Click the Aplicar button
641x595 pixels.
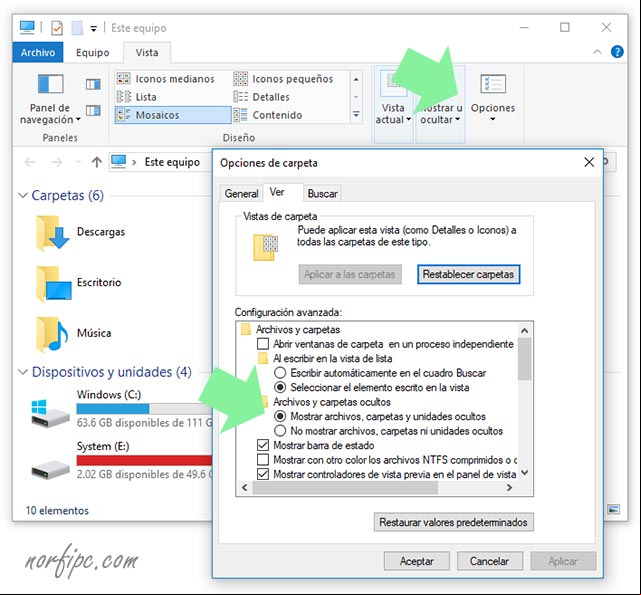(563, 561)
